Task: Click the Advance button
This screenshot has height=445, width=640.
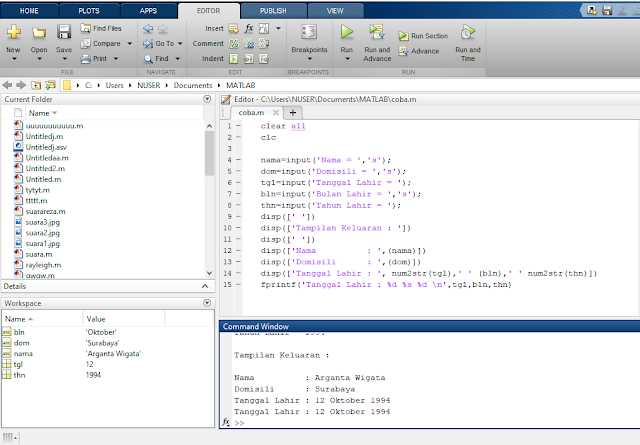Action: pyautogui.click(x=419, y=51)
